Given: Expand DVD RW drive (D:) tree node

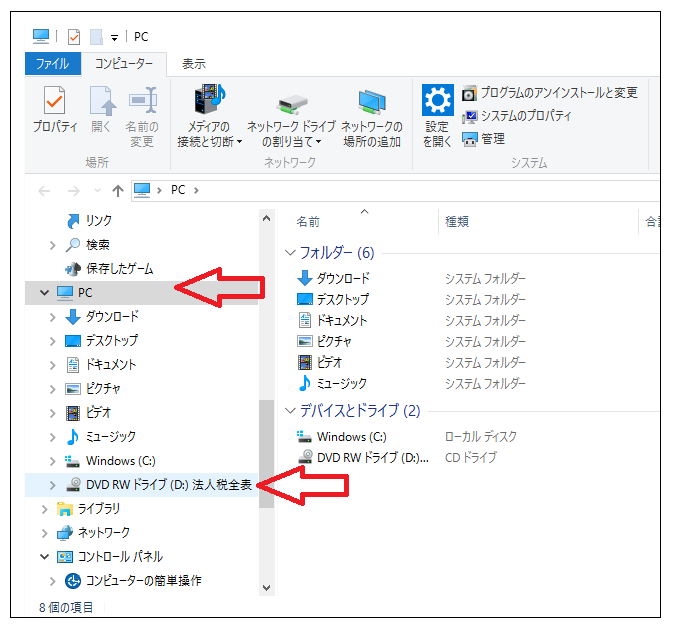Looking at the screenshot, I should click(53, 485).
